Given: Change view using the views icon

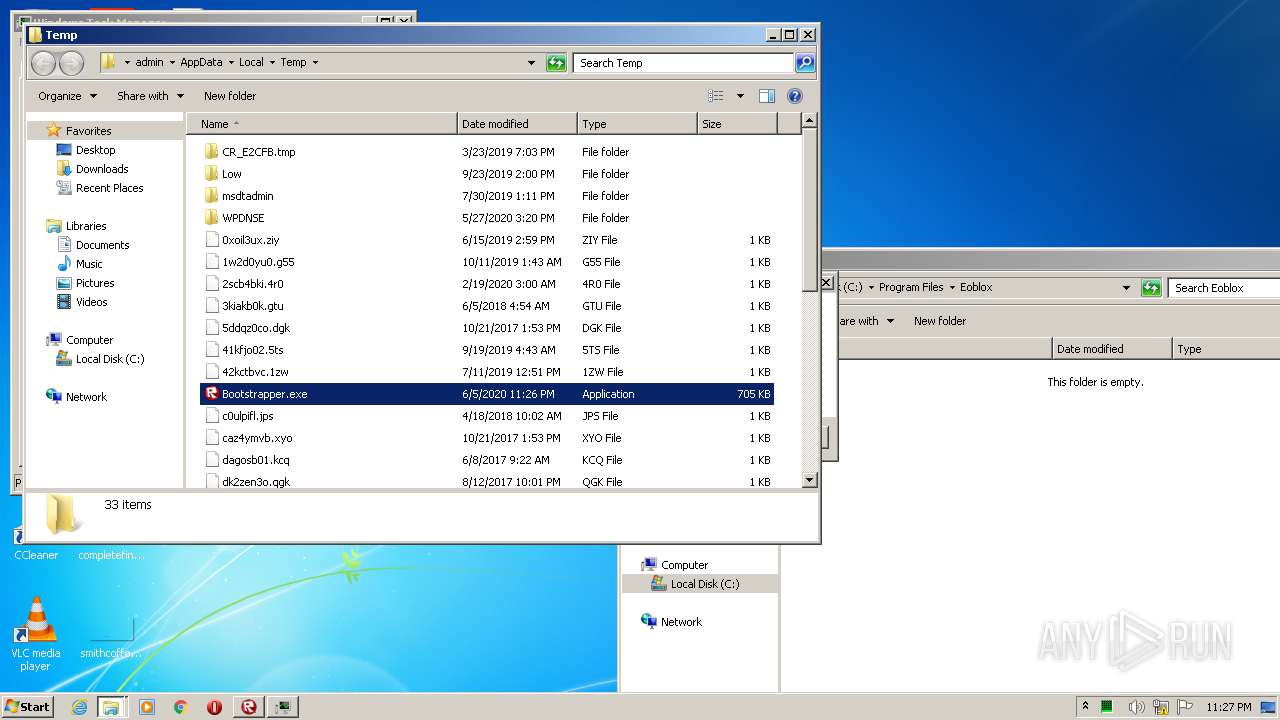Looking at the screenshot, I should click(x=716, y=96).
